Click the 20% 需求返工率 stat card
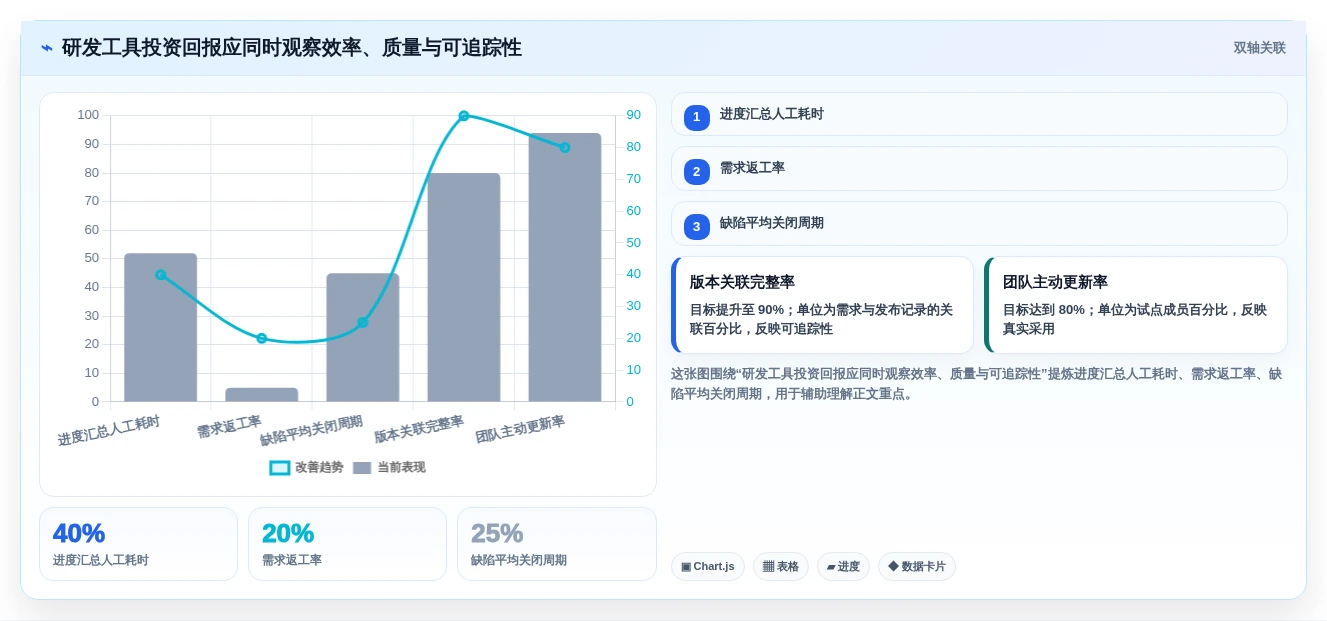 [x=347, y=544]
